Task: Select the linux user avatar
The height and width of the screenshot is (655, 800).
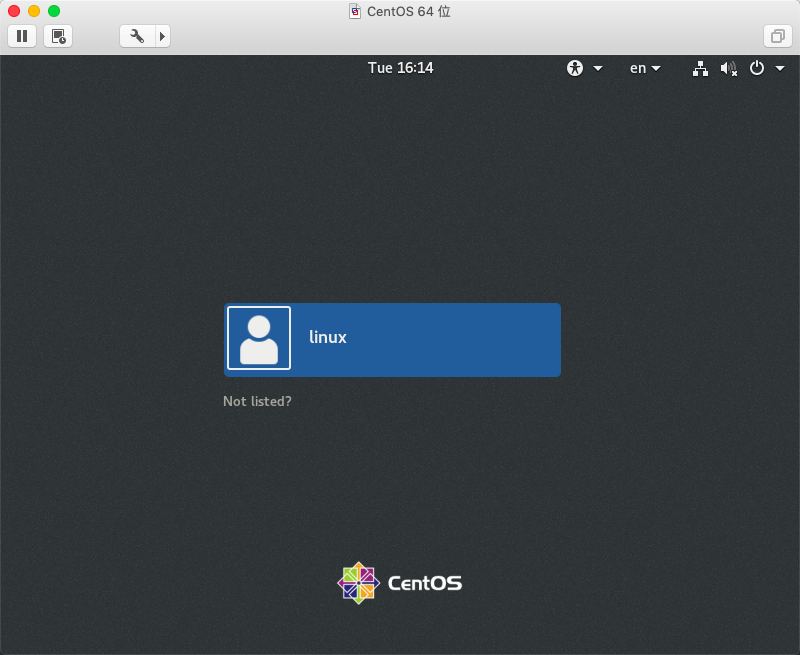Action: 259,338
